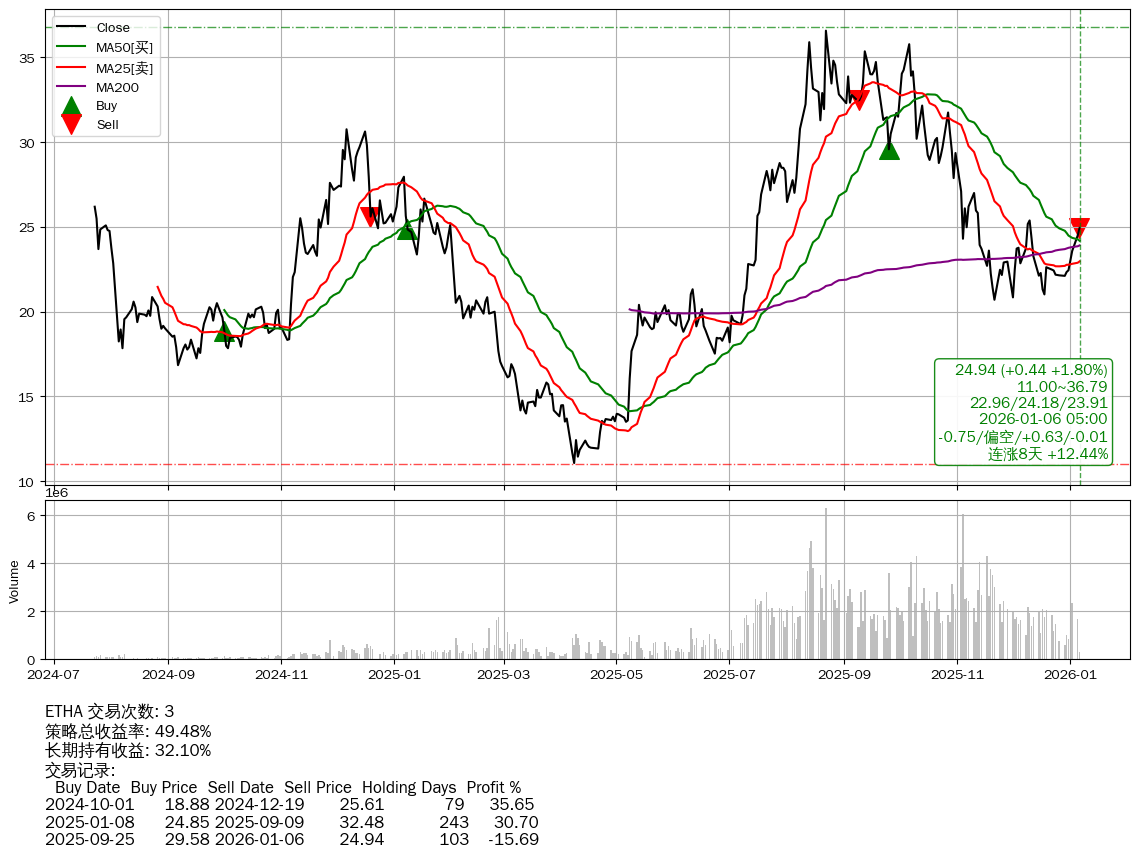The width and height of the screenshot is (1139, 857).
Task: Click the -15.69 profit value
Action: click(x=514, y=839)
